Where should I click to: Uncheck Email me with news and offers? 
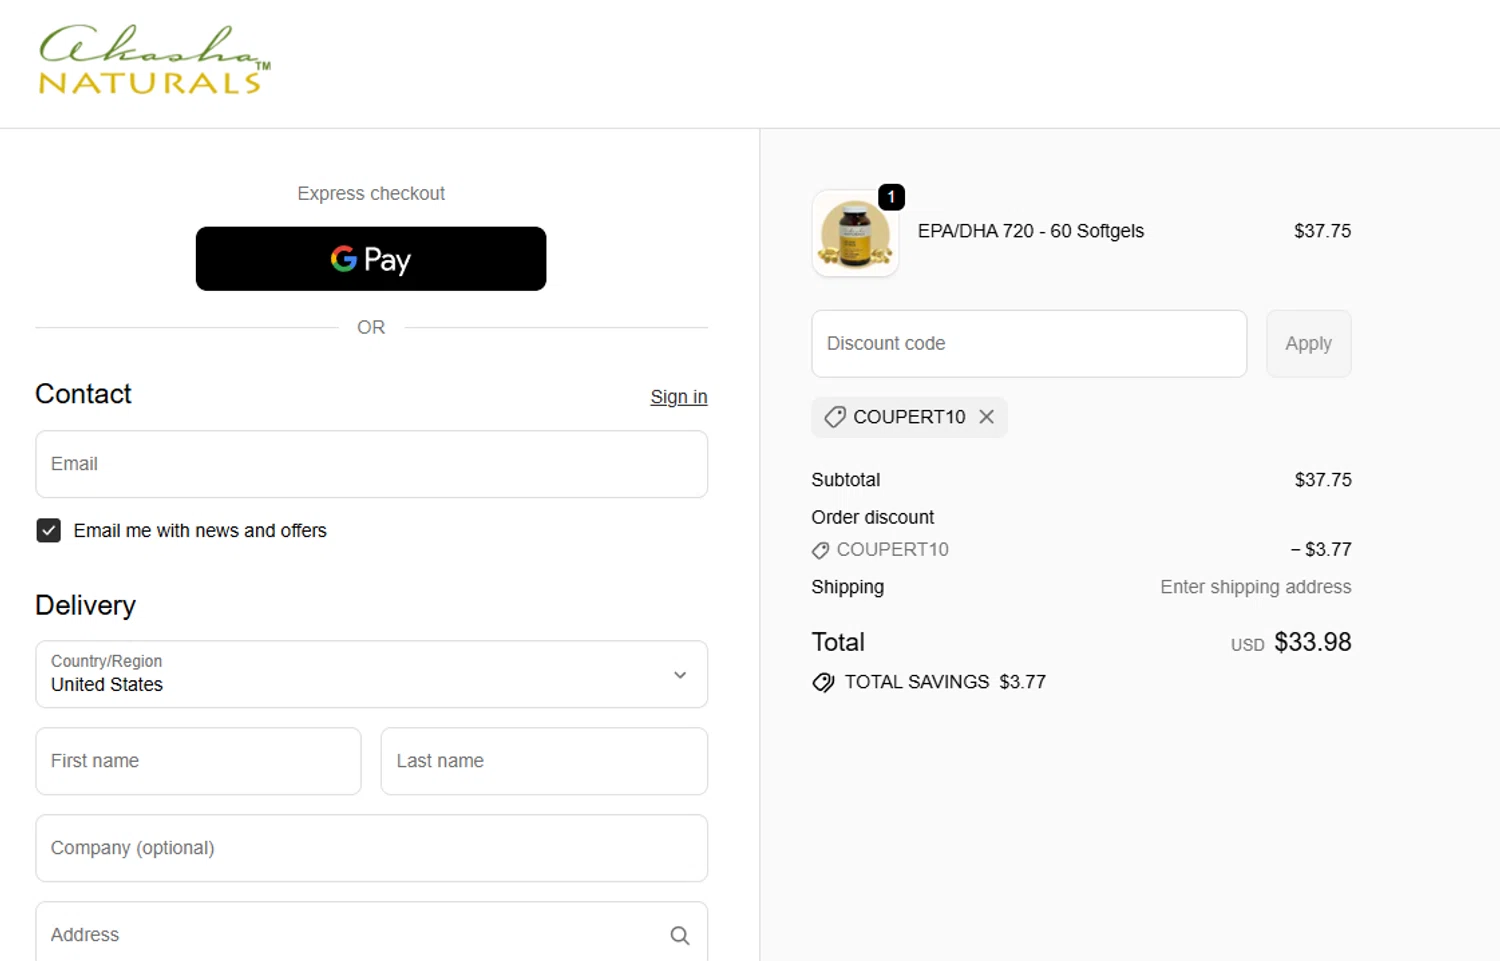coord(49,530)
